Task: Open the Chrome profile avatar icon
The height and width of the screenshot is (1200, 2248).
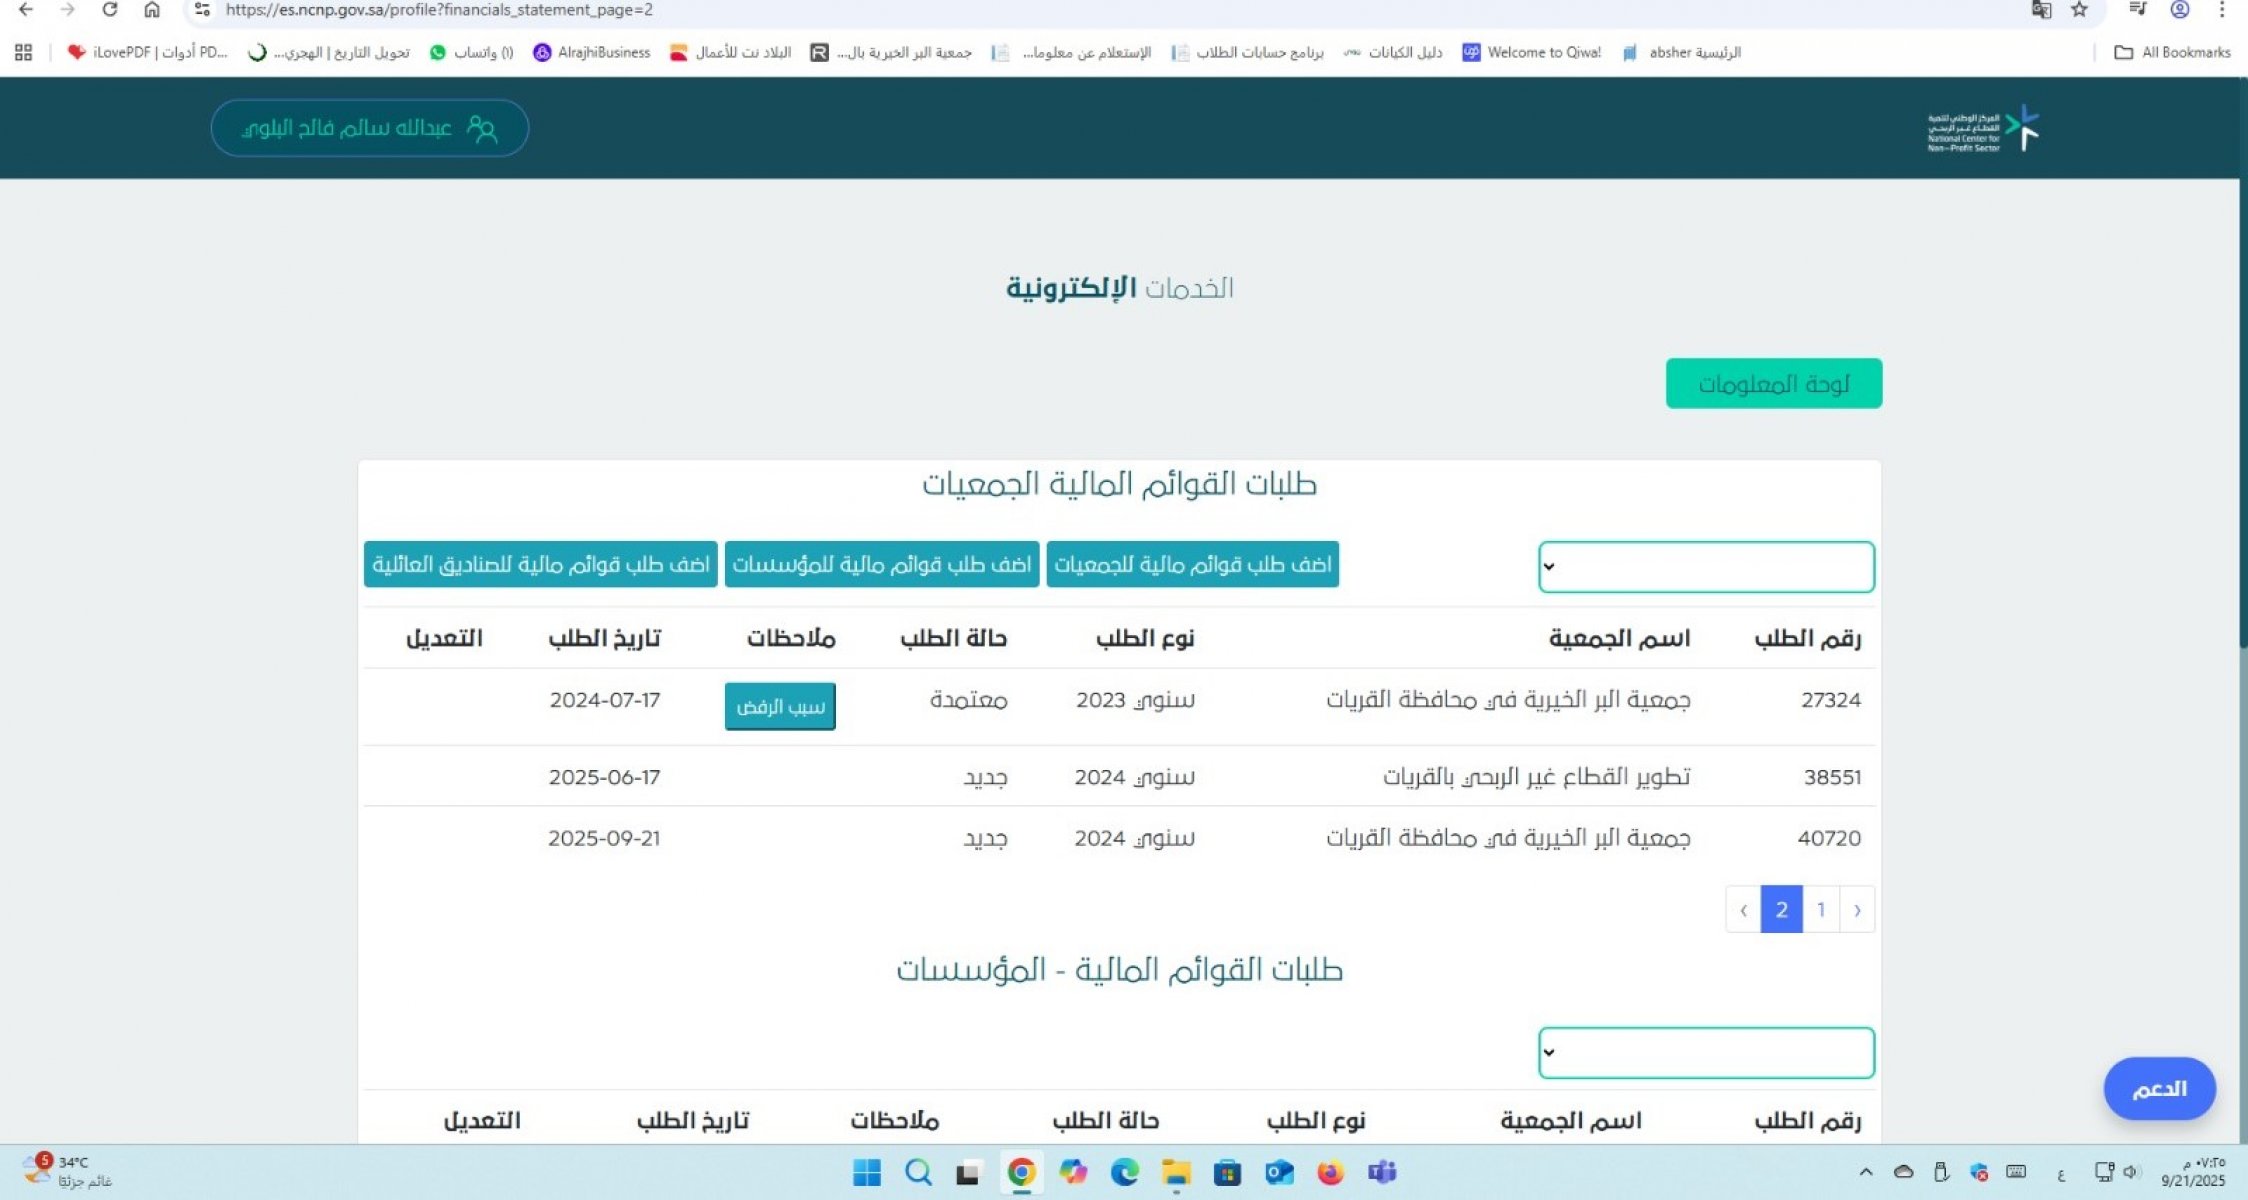Action: point(2180,10)
